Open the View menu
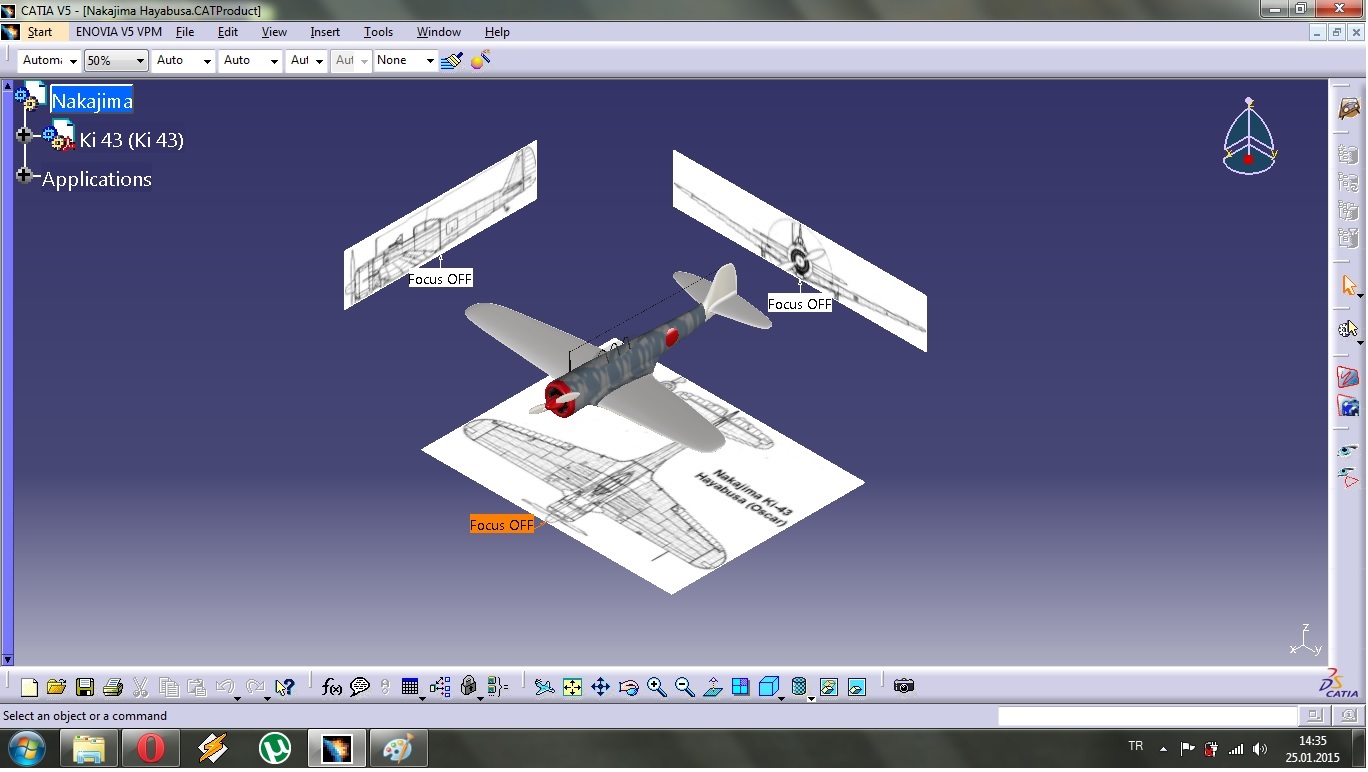 coord(274,32)
